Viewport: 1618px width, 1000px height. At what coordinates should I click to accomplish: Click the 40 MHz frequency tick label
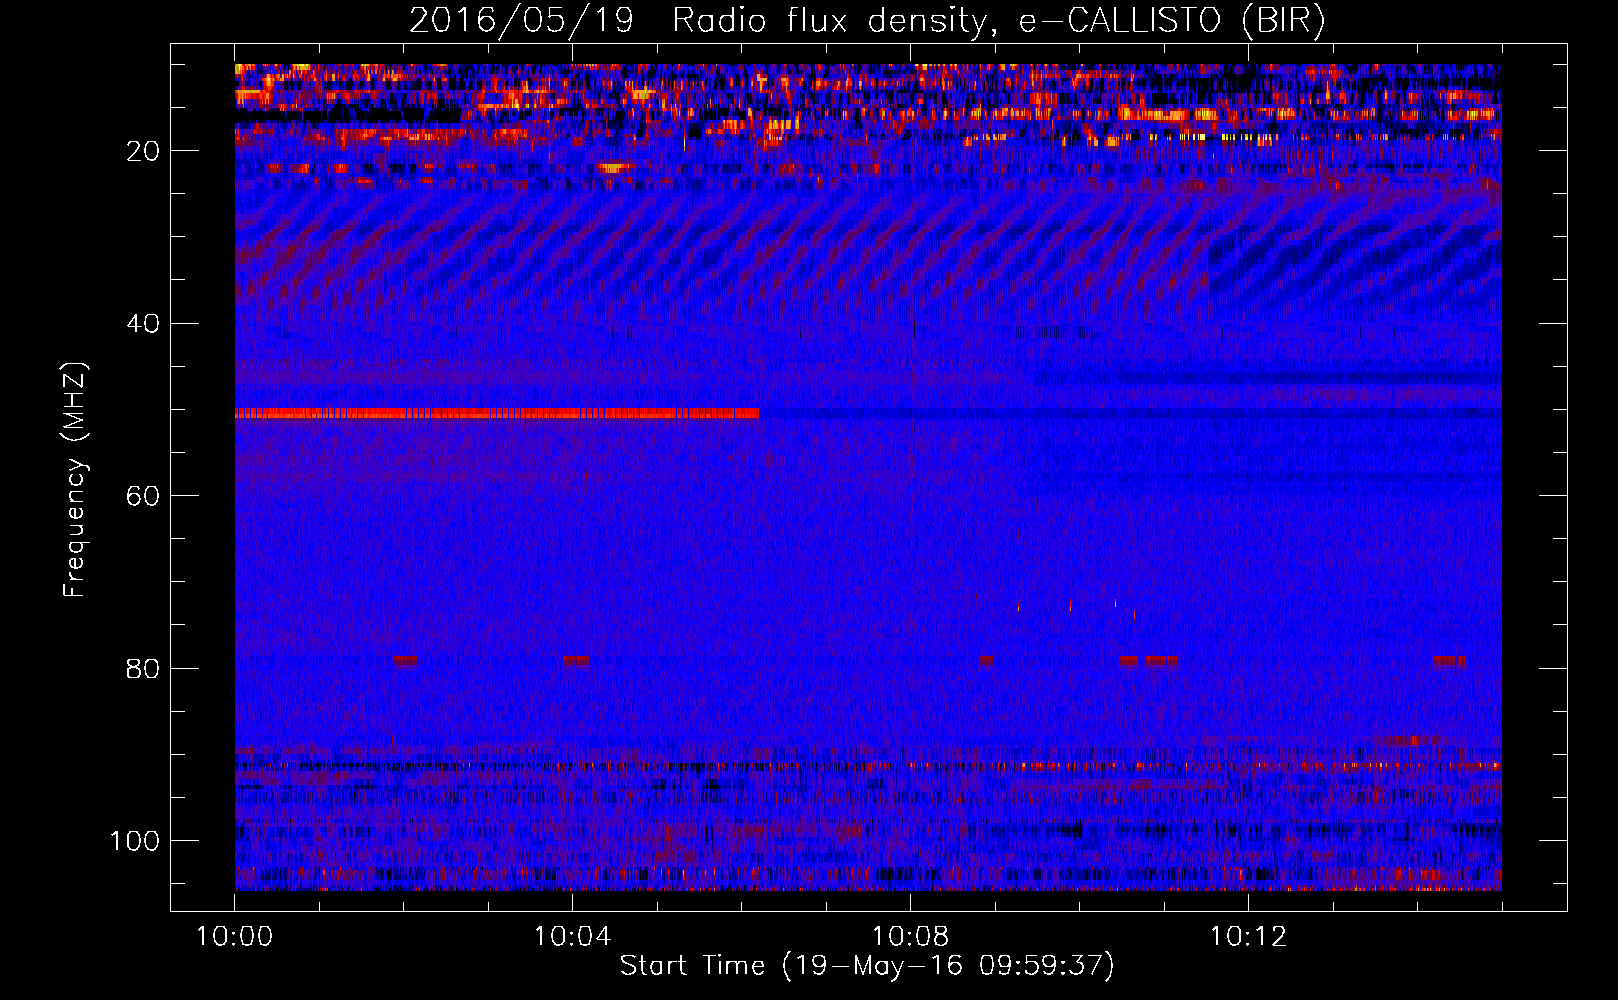point(144,324)
